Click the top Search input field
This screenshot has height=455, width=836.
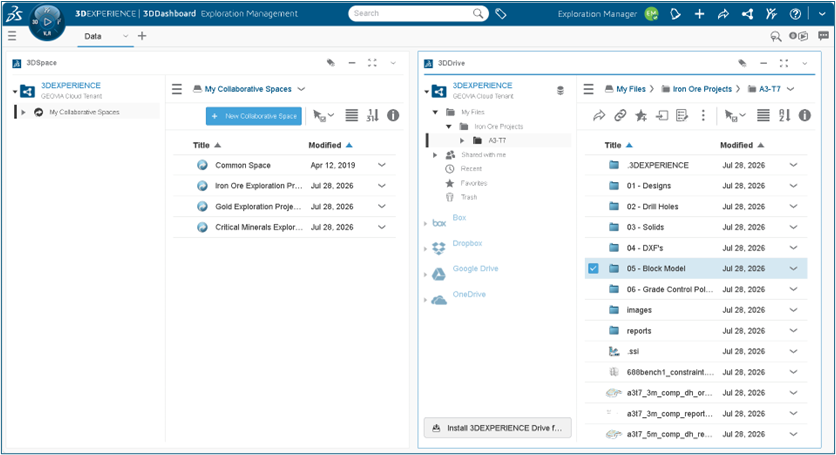pos(419,14)
